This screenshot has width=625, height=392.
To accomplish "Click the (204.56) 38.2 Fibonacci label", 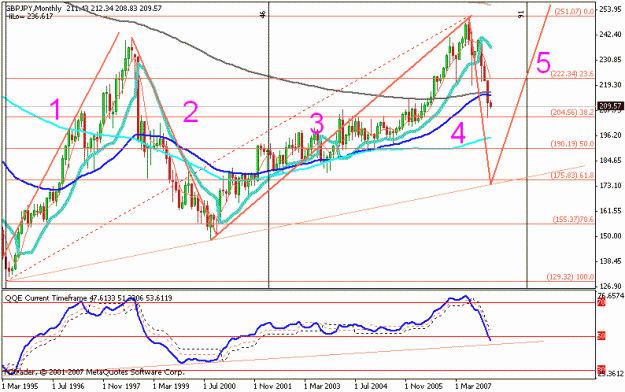I will [x=572, y=112].
